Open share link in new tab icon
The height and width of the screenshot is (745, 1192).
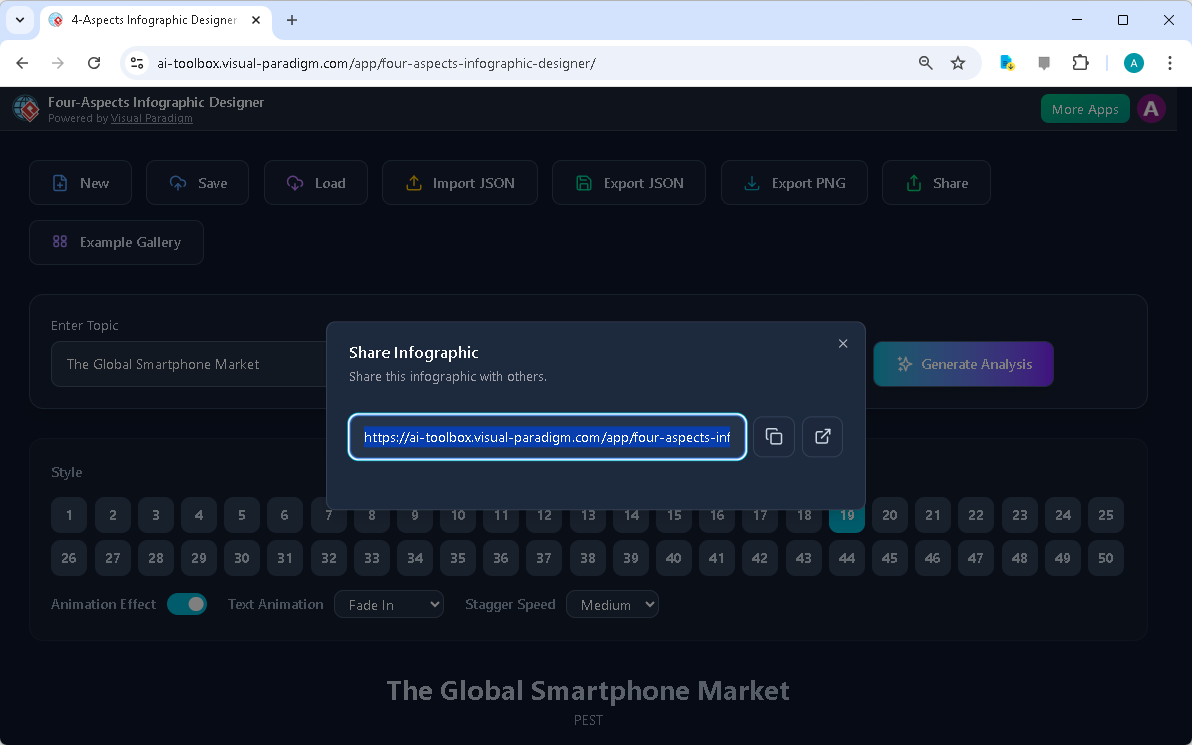pos(821,437)
